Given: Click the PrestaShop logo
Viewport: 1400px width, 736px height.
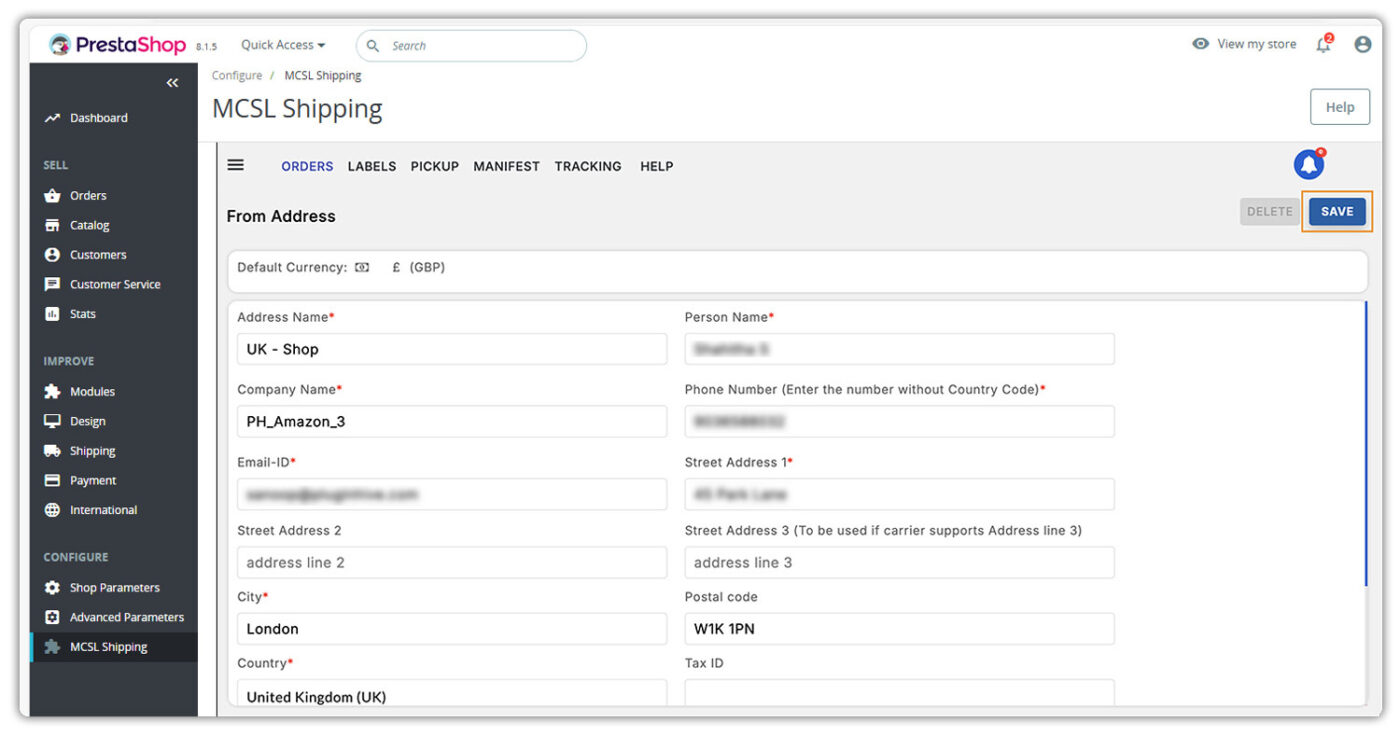Looking at the screenshot, I should coord(117,45).
